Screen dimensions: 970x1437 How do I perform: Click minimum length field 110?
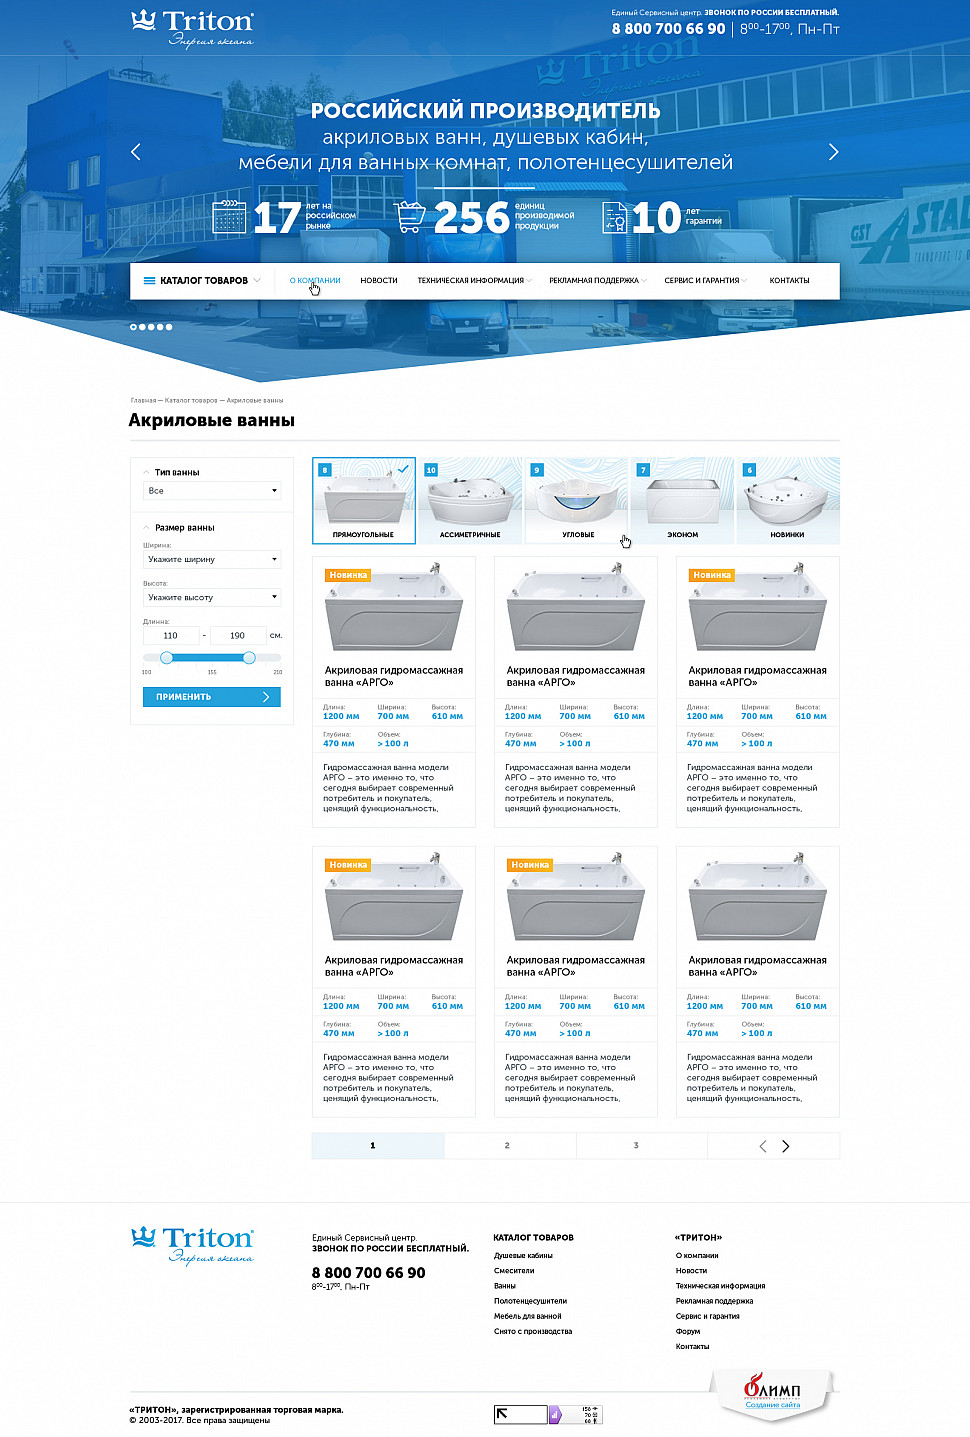(x=171, y=636)
